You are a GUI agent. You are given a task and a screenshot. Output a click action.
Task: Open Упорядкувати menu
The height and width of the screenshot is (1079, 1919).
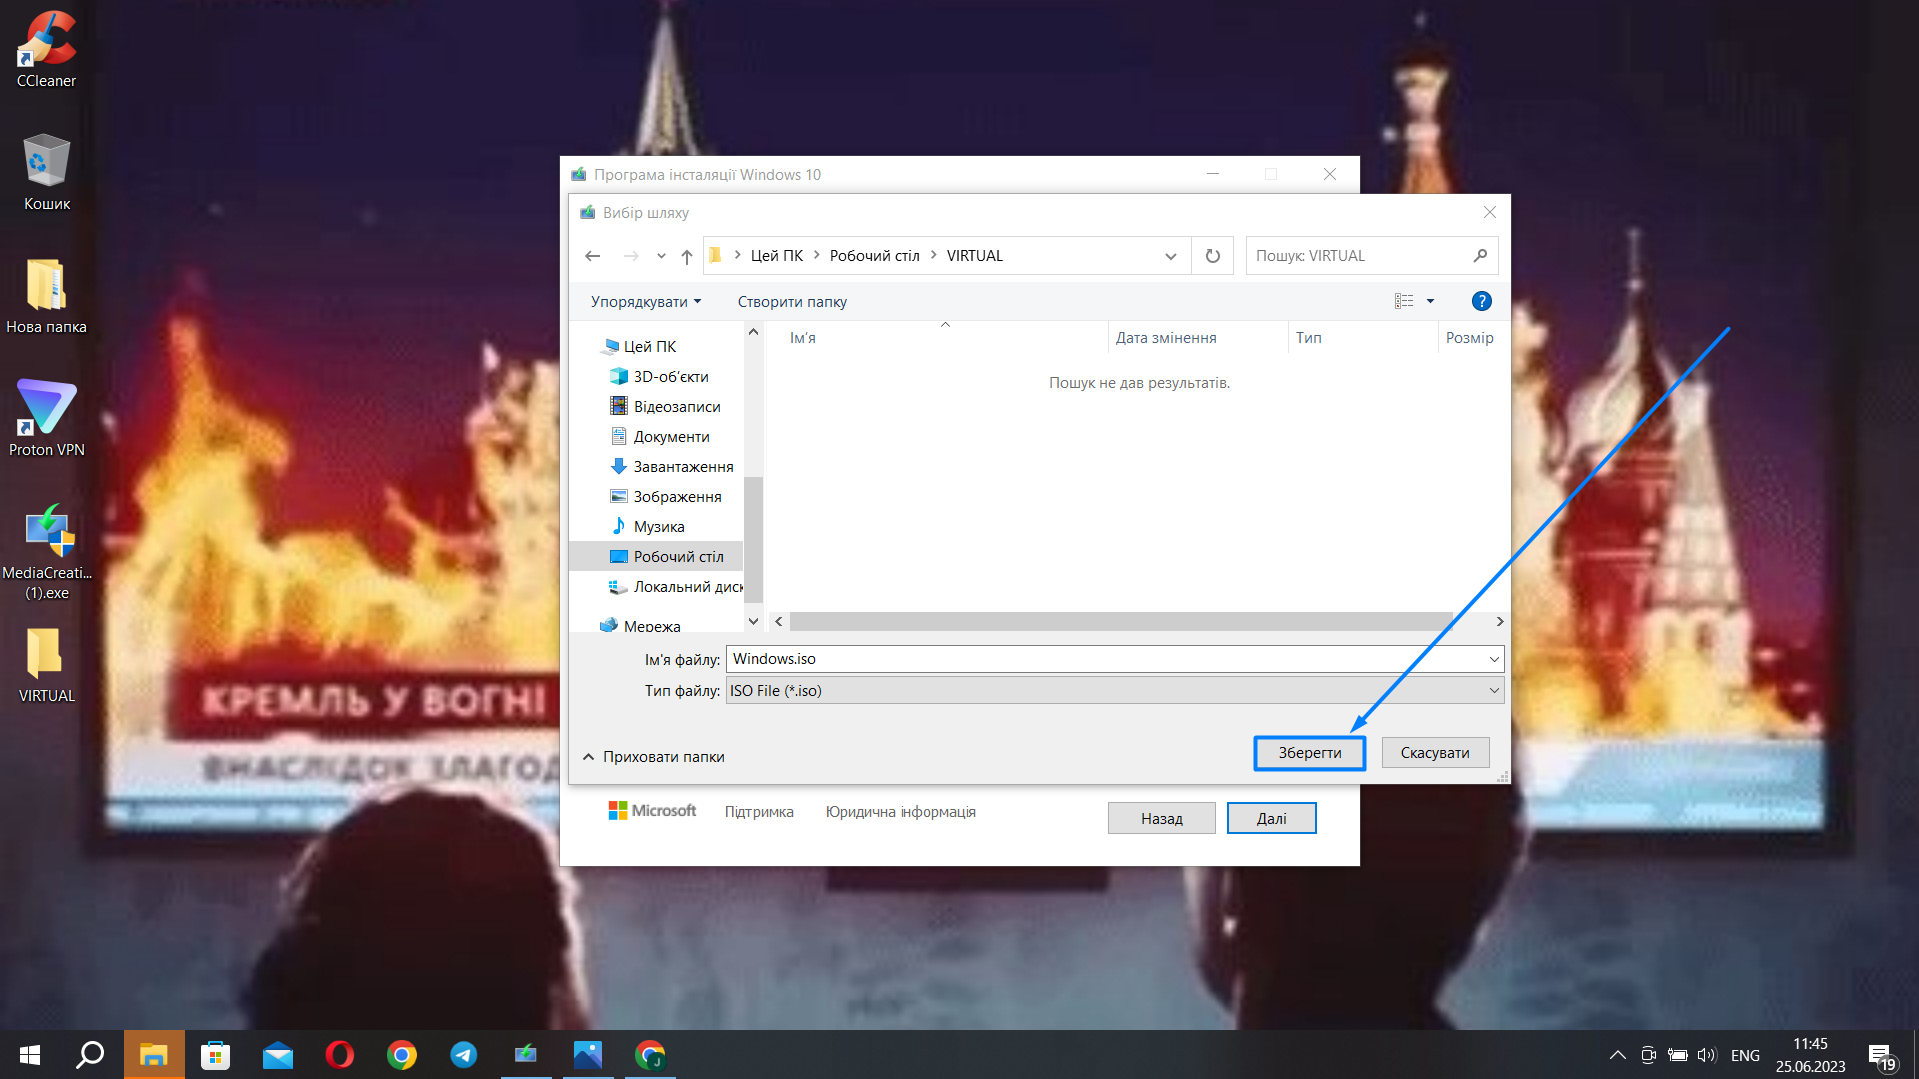click(x=645, y=301)
